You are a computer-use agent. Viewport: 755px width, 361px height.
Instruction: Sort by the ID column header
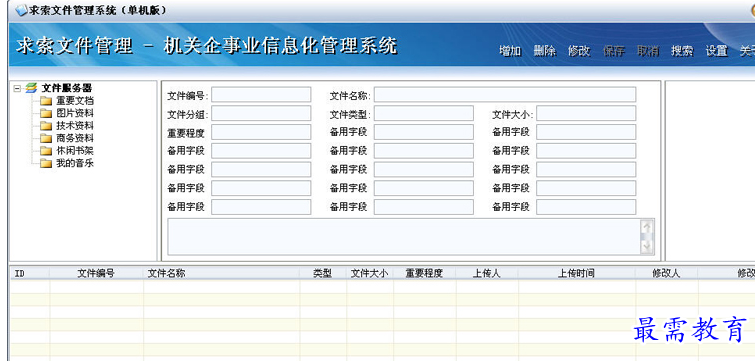pyautogui.click(x=30, y=273)
